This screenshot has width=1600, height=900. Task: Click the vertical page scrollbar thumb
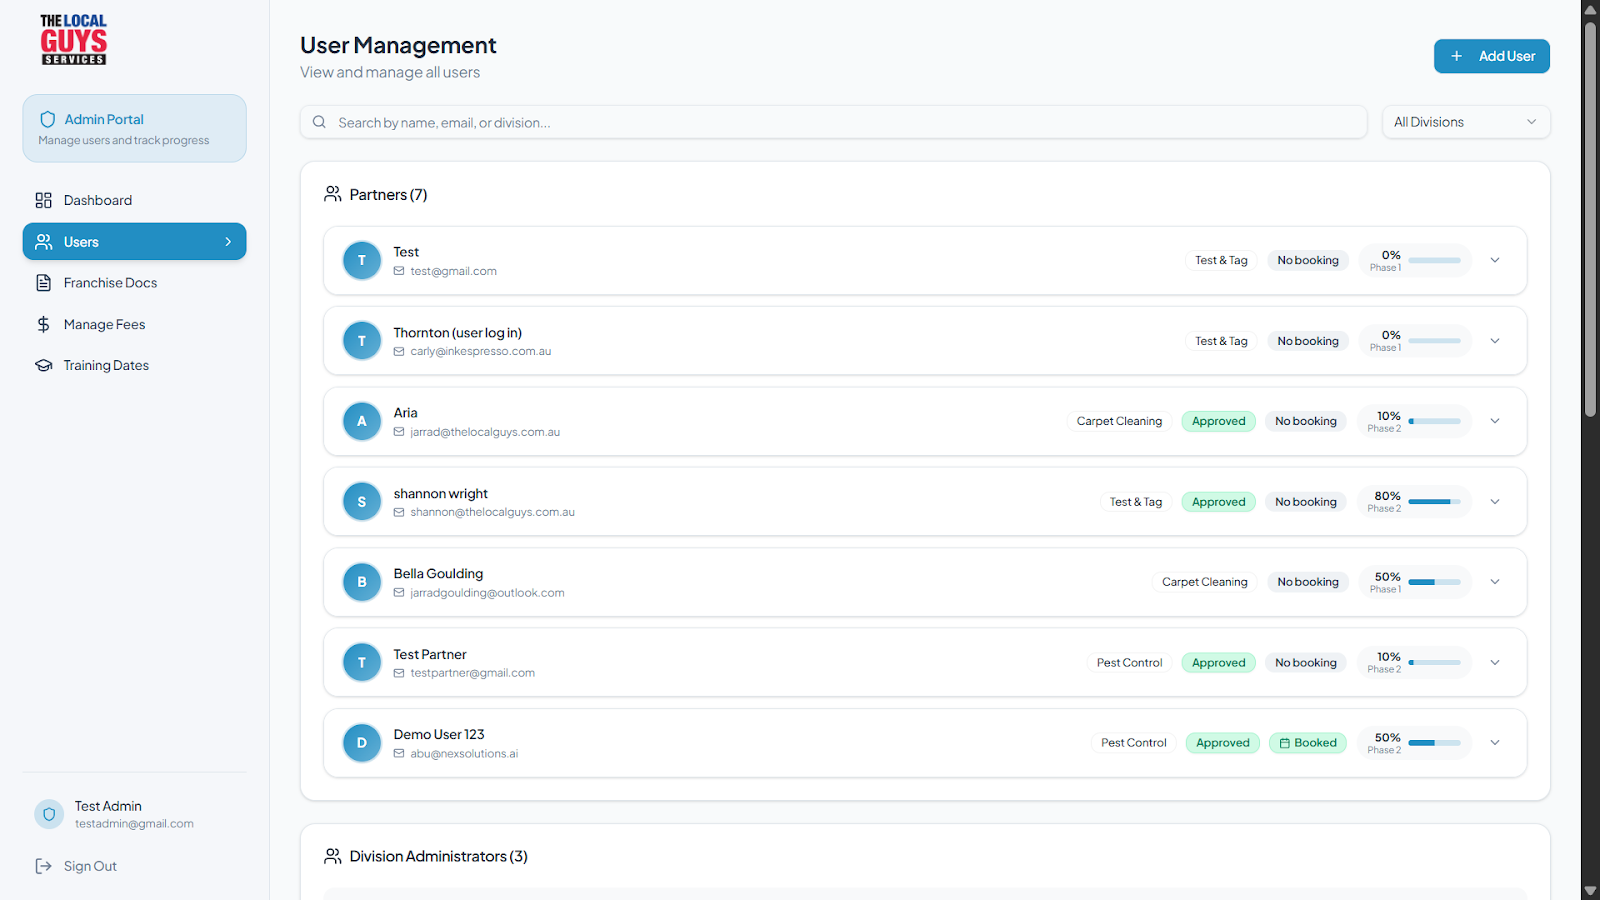[1590, 217]
